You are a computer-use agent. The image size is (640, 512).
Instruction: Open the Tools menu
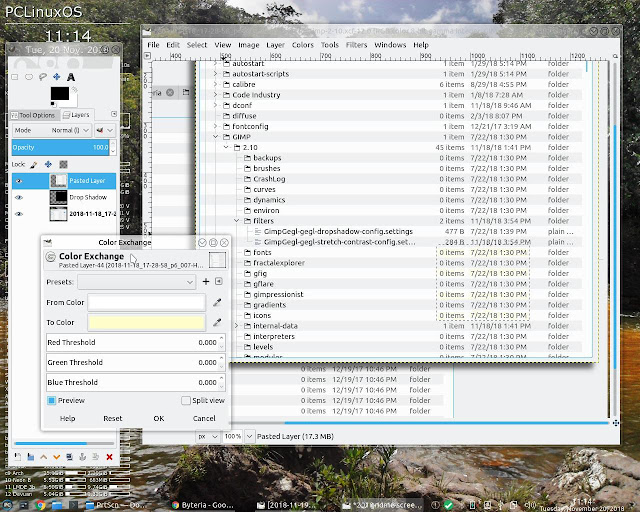tap(329, 45)
